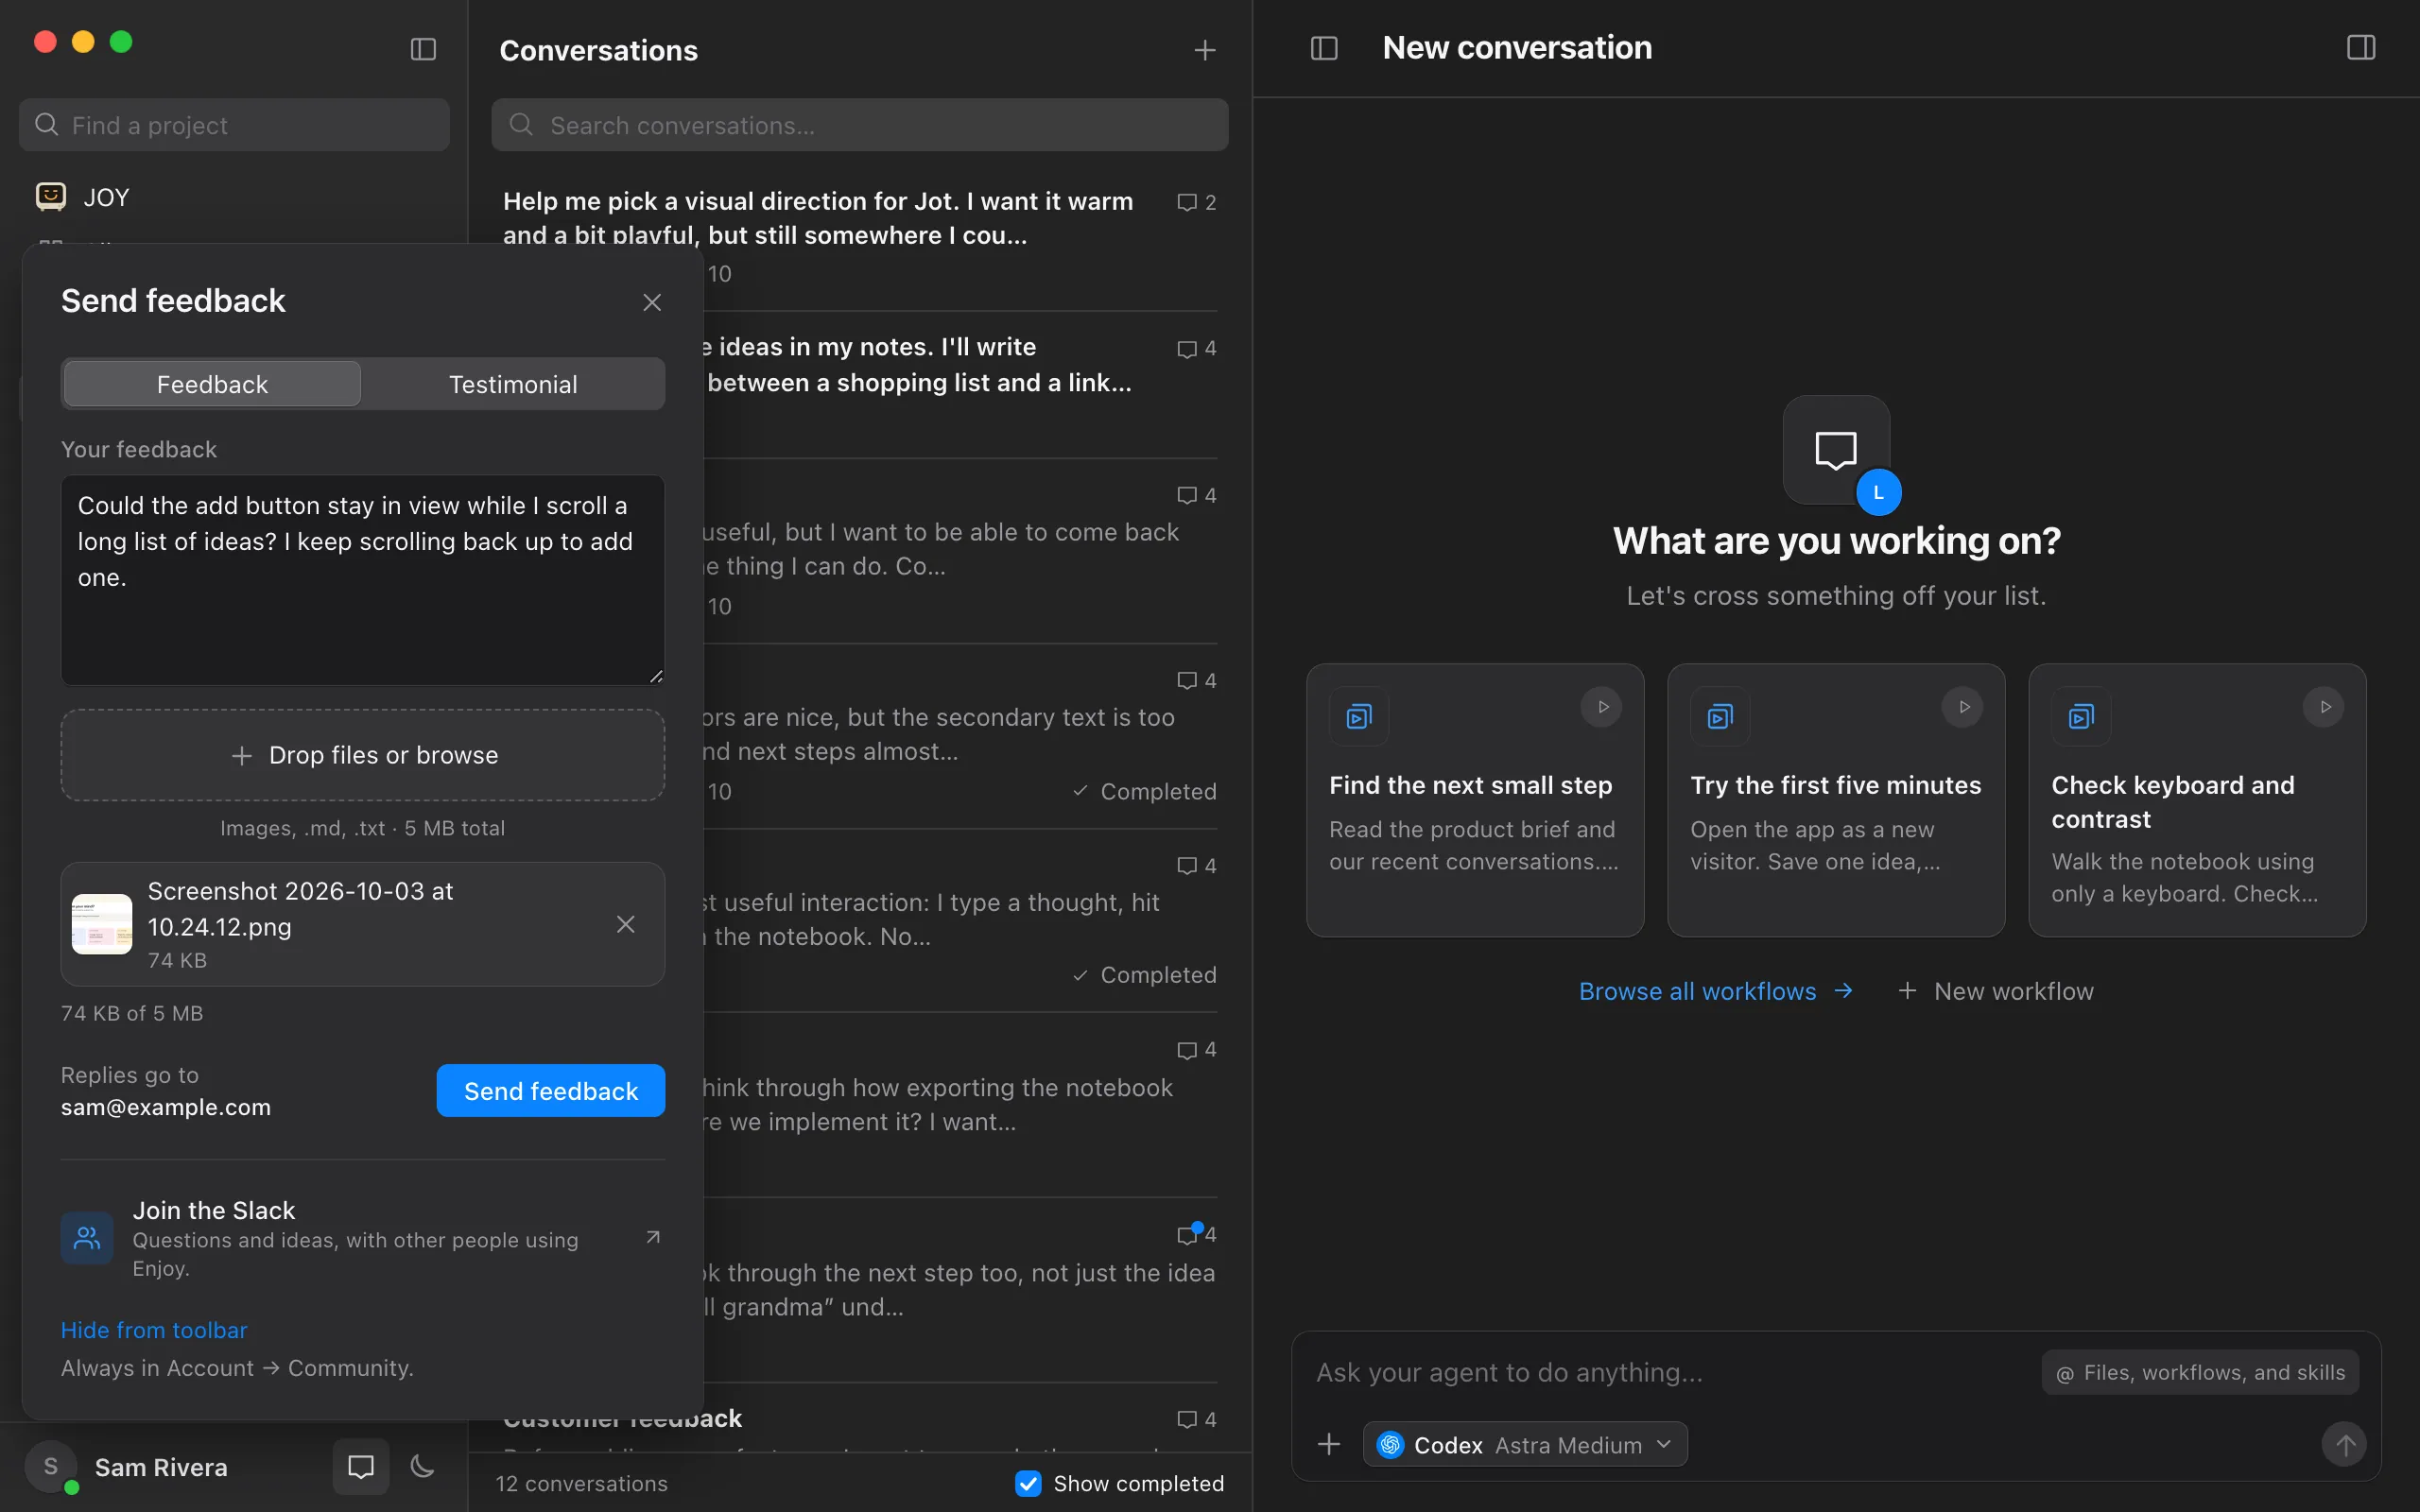Image resolution: width=2420 pixels, height=1512 pixels.
Task: Select the Feedback tab
Action: pyautogui.click(x=212, y=384)
